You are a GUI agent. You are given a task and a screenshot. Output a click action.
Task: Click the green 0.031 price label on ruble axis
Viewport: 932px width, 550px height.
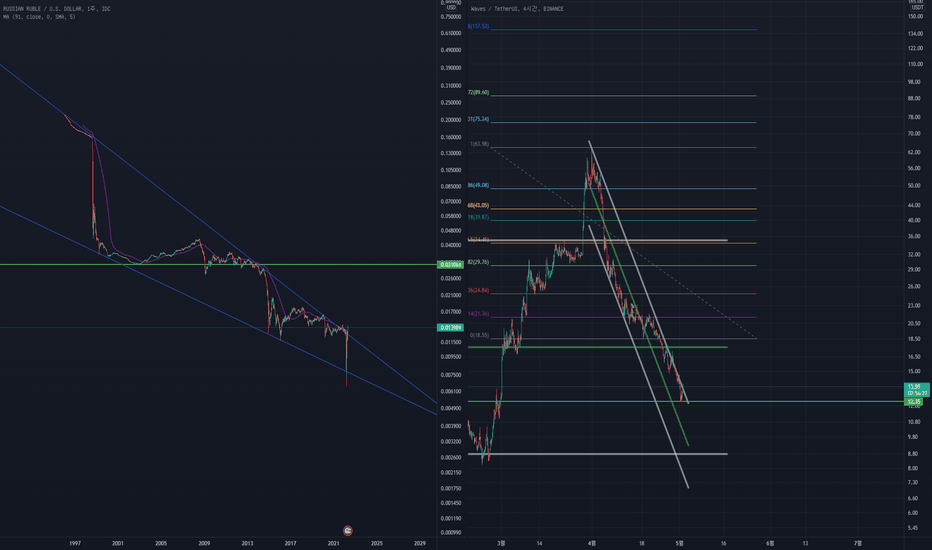[450, 265]
